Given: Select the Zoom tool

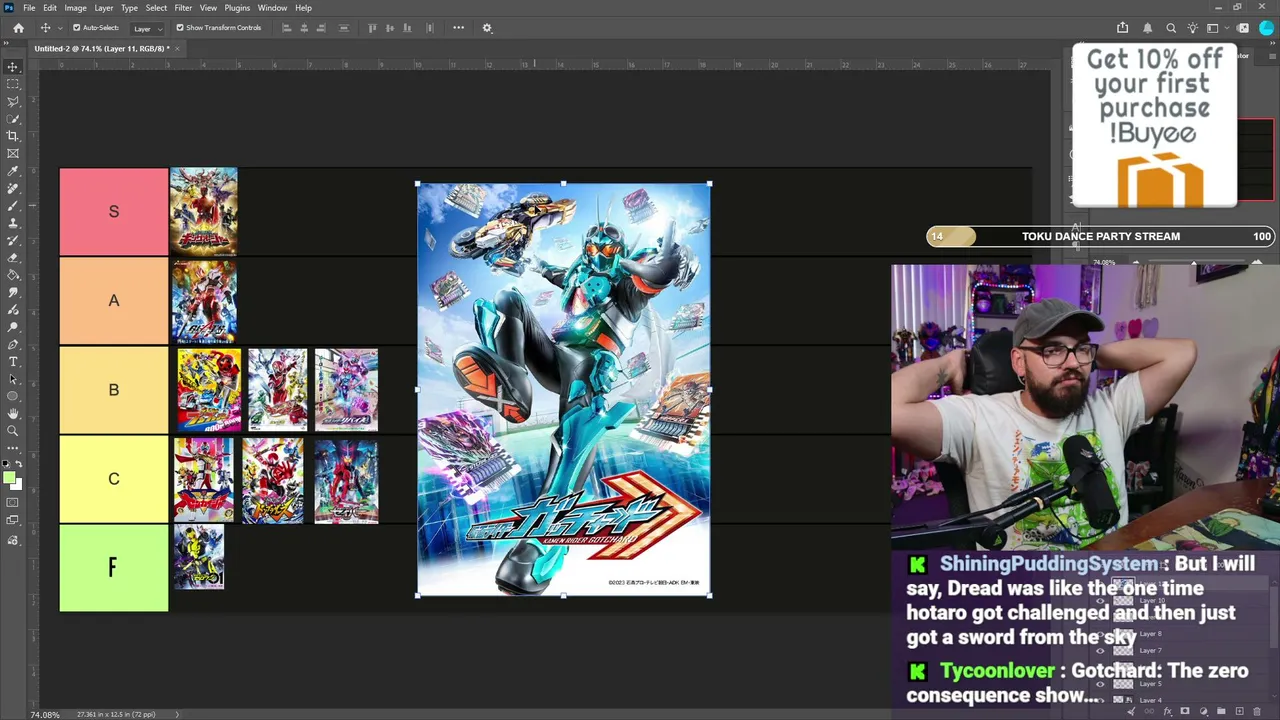Looking at the screenshot, I should (13, 431).
